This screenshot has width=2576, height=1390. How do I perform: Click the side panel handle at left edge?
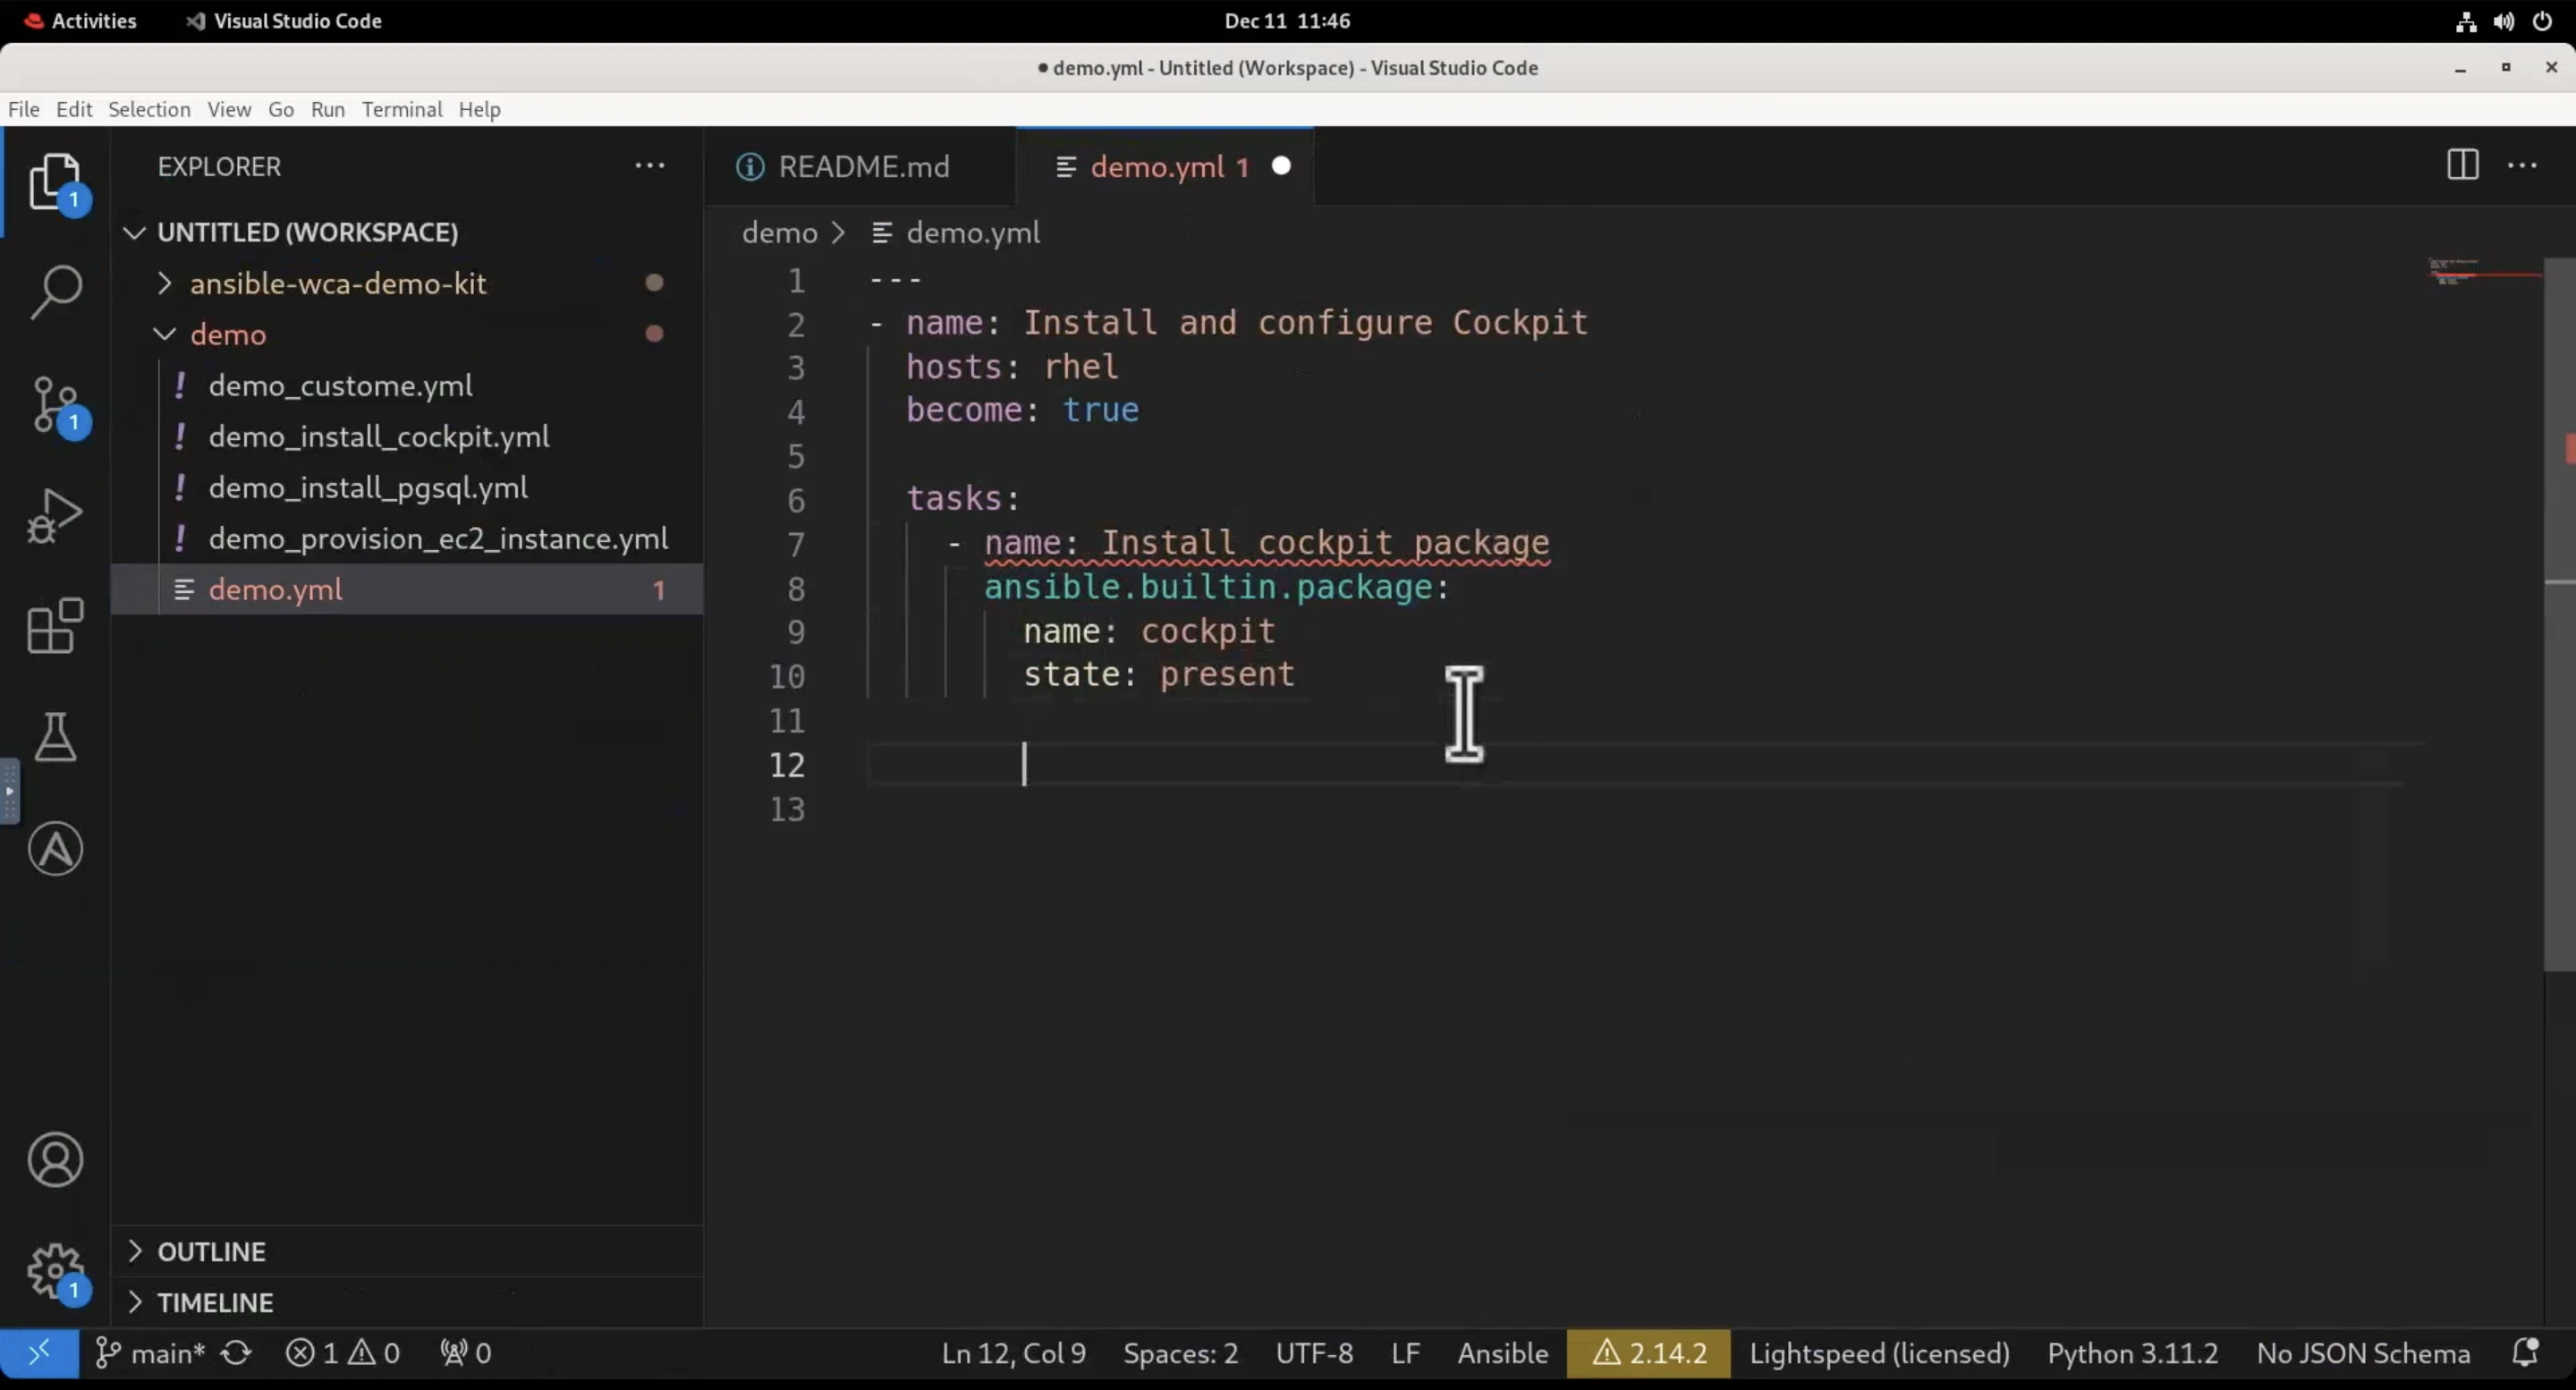pyautogui.click(x=9, y=791)
